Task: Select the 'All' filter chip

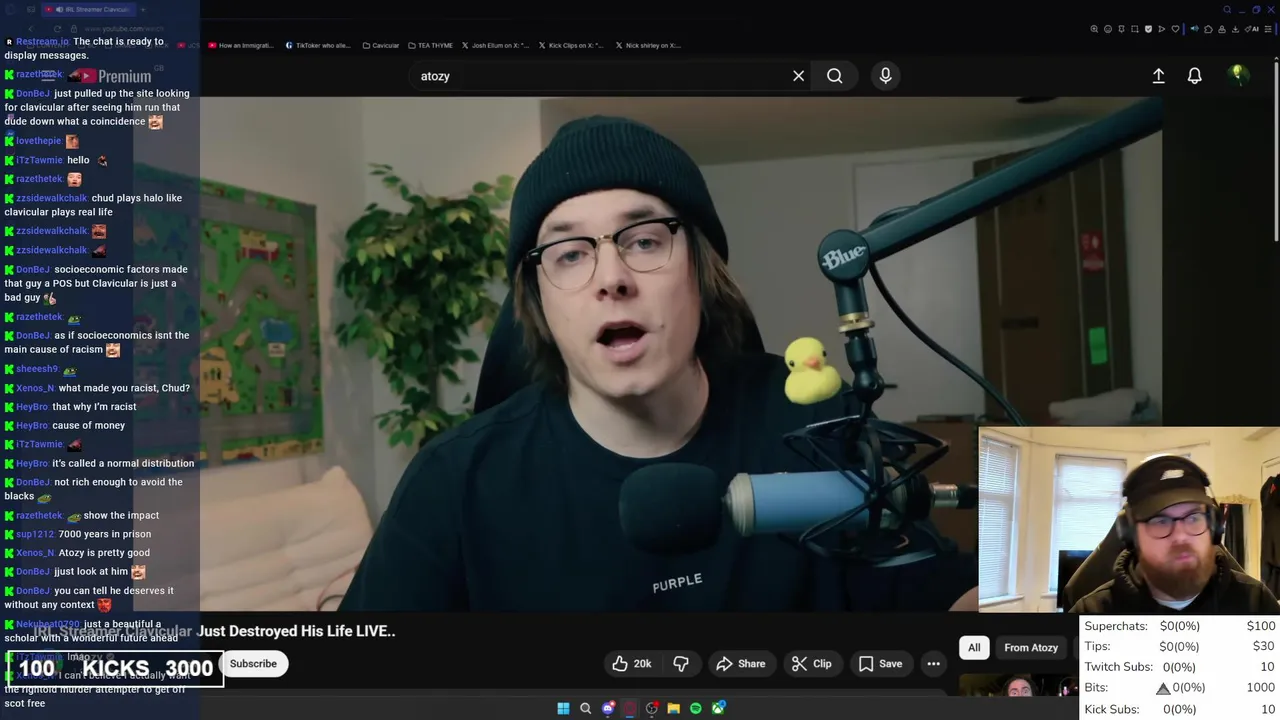Action: pos(974,648)
